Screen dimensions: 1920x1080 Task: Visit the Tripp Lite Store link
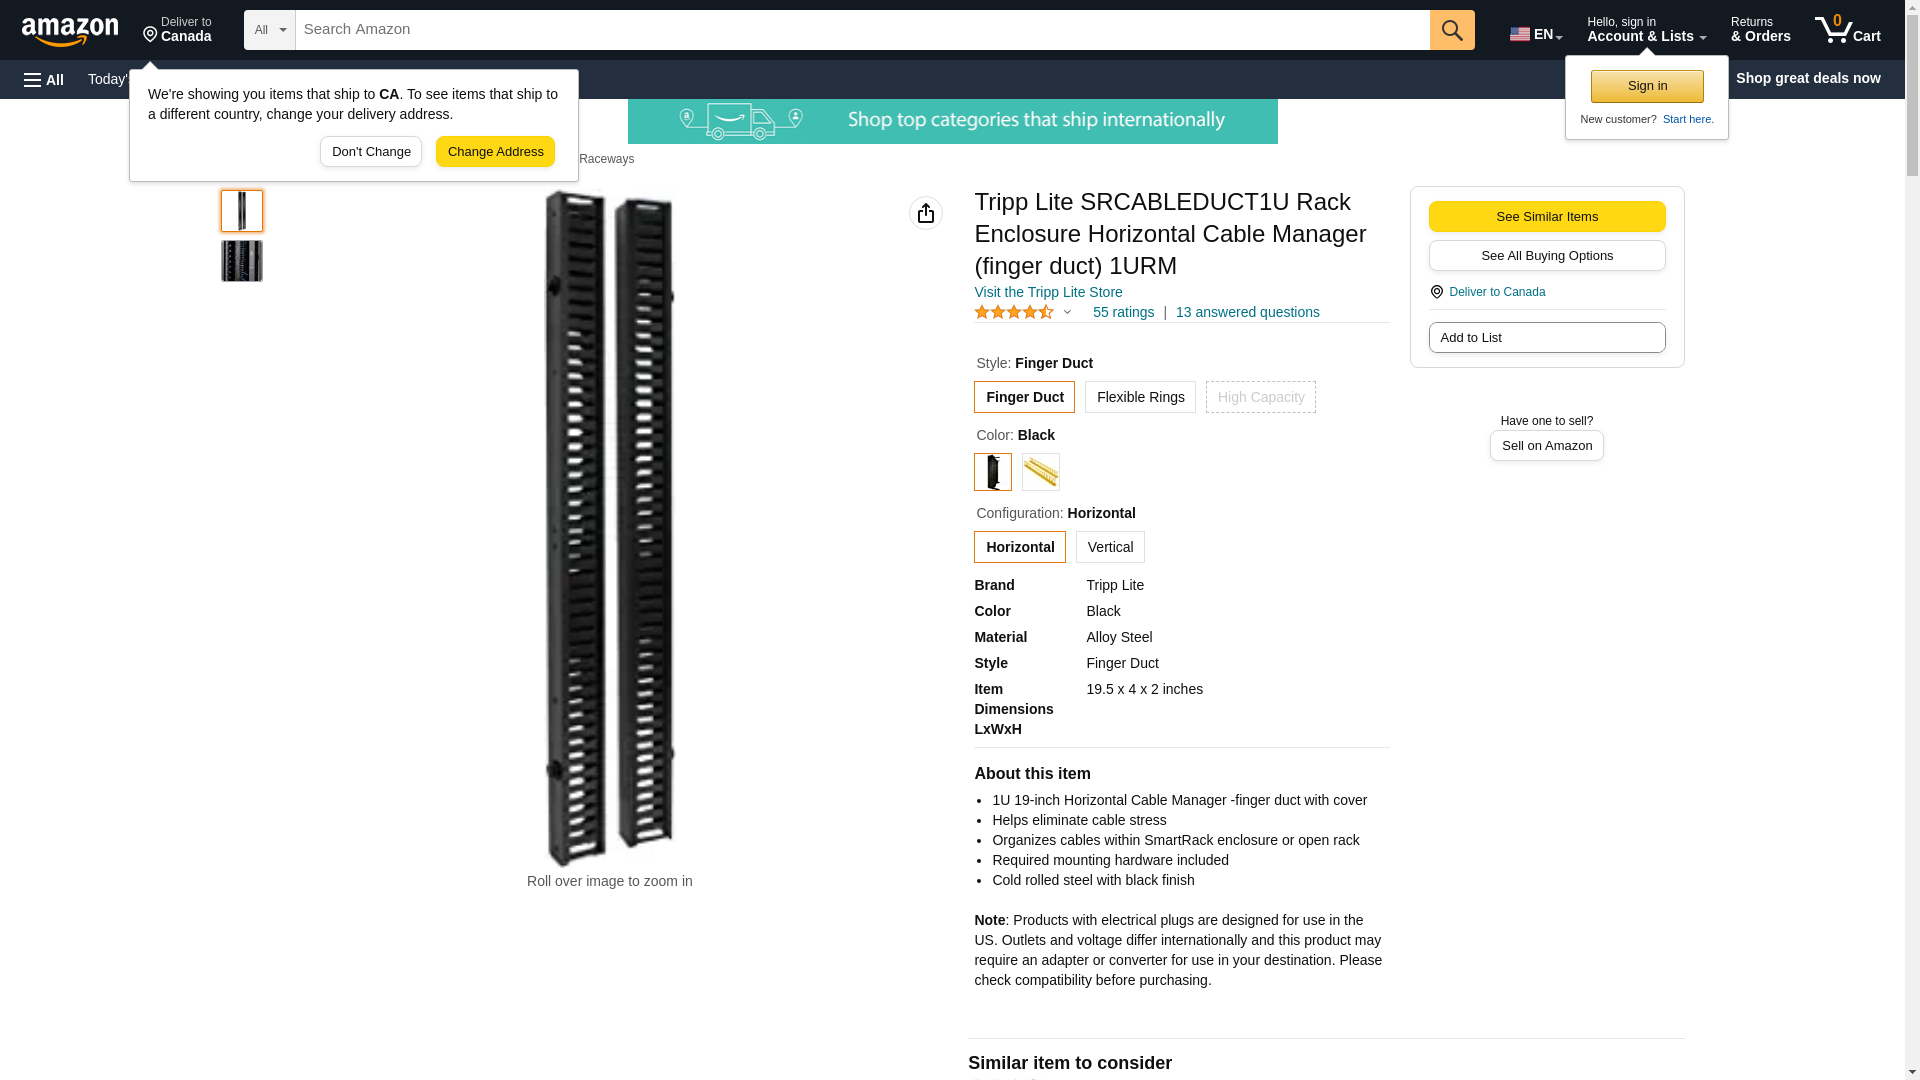[1048, 292]
